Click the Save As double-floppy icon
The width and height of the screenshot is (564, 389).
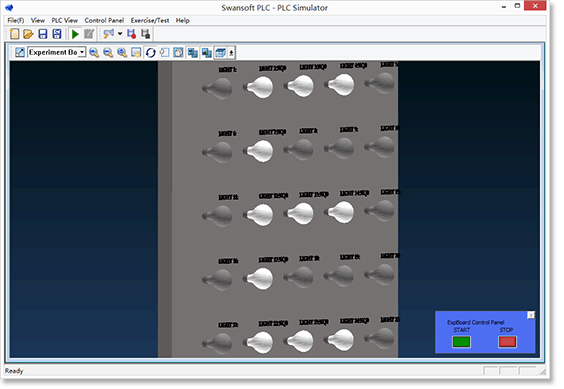tap(57, 34)
